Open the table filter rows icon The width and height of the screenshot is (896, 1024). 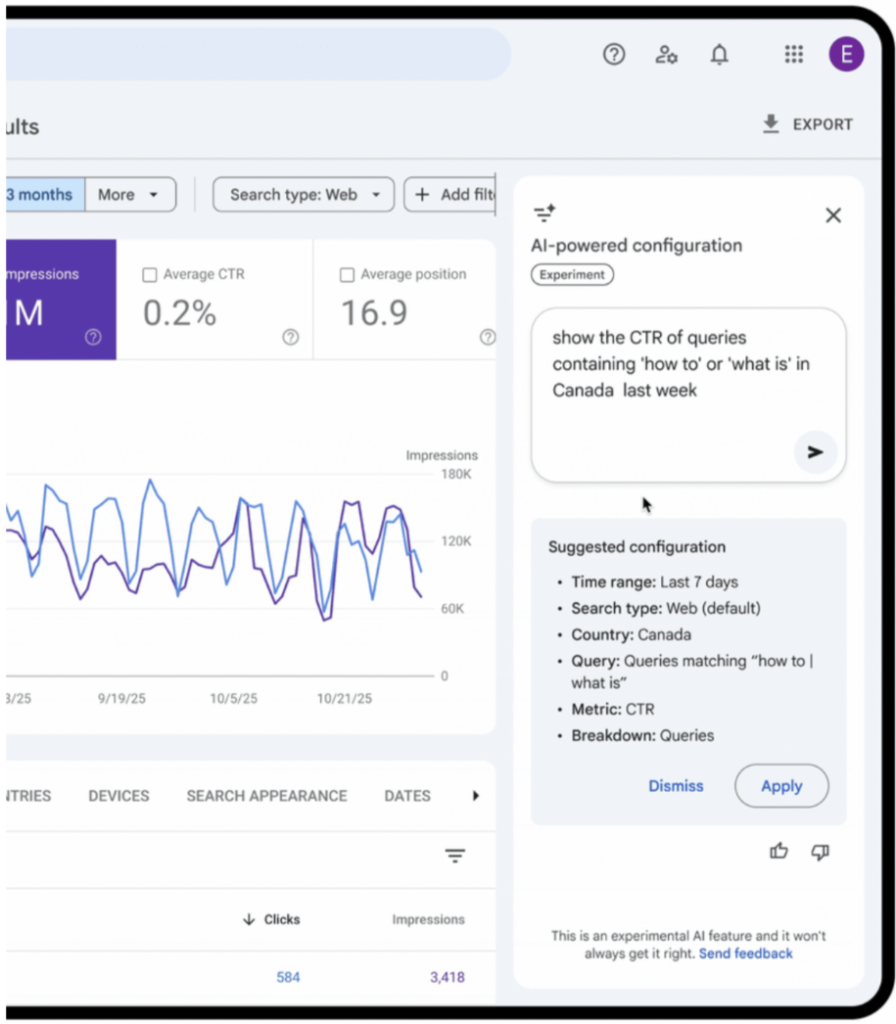[x=455, y=856]
